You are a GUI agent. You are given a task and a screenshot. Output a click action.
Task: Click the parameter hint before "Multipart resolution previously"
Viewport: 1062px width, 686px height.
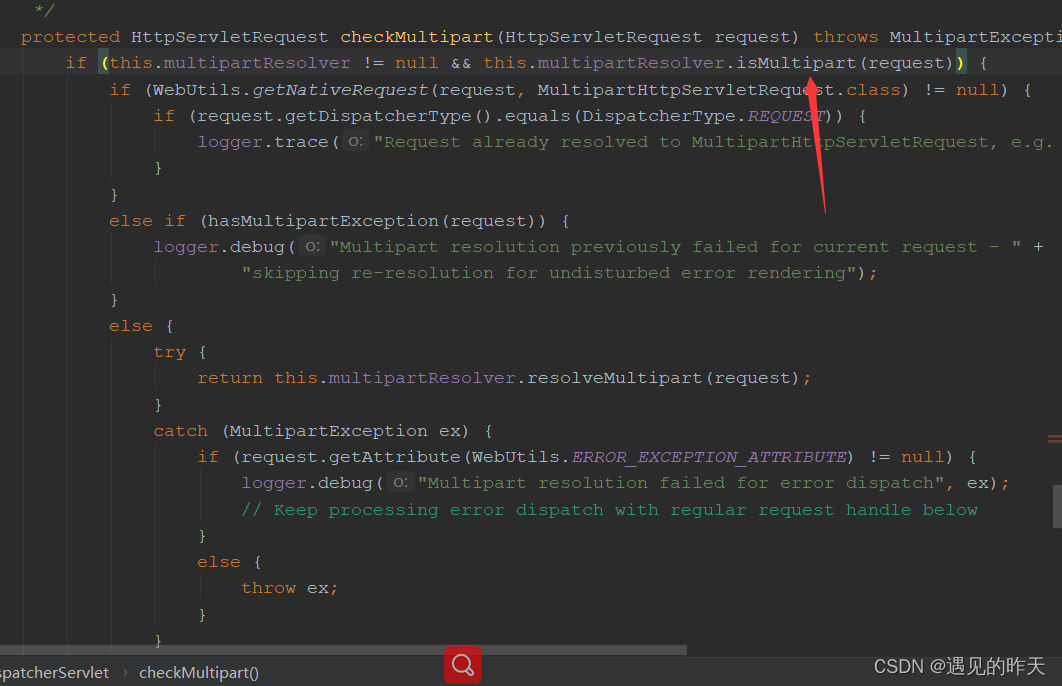312,246
